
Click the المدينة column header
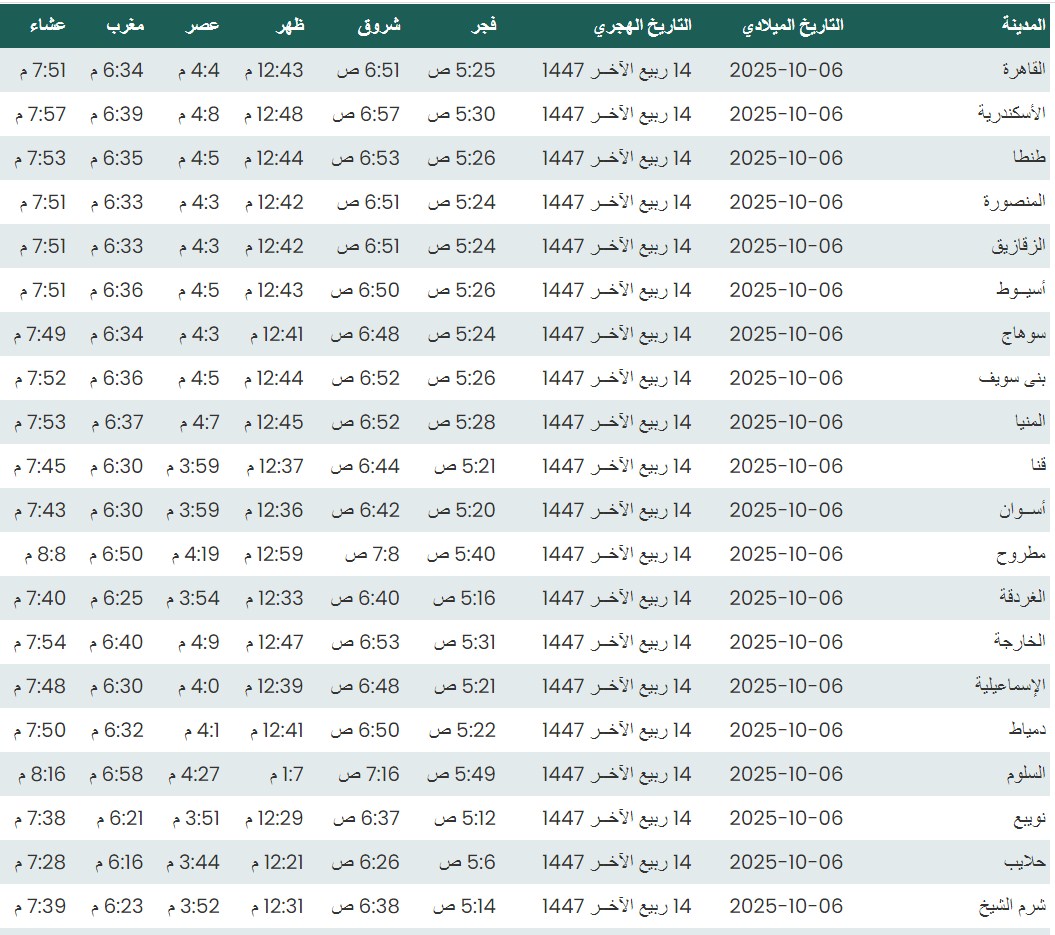[x=1023, y=26]
